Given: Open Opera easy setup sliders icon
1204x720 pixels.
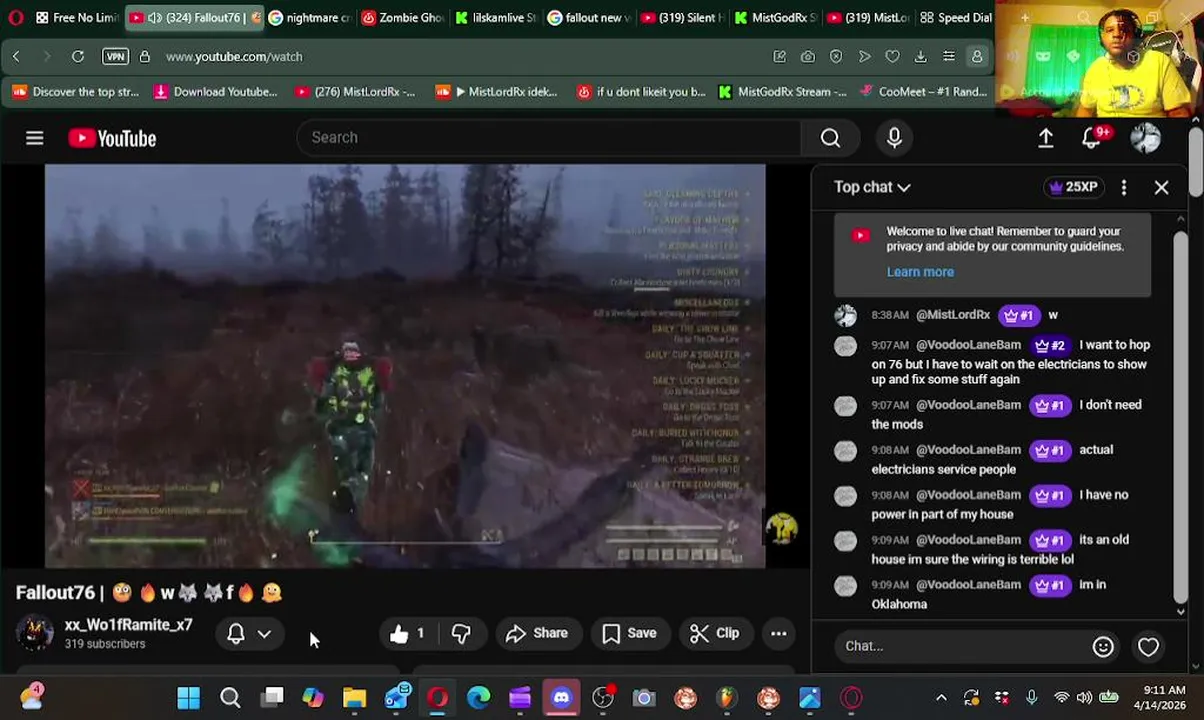Looking at the screenshot, I should coord(948,57).
